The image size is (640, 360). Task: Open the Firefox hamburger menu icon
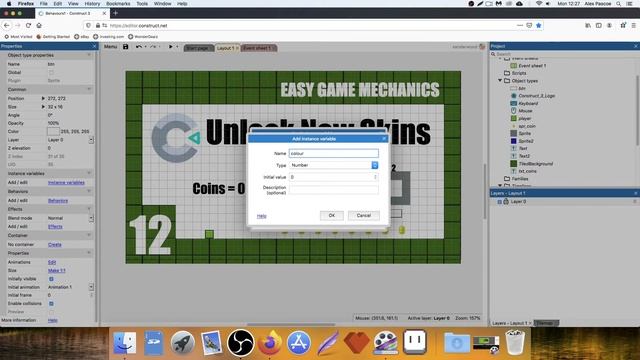[633, 25]
